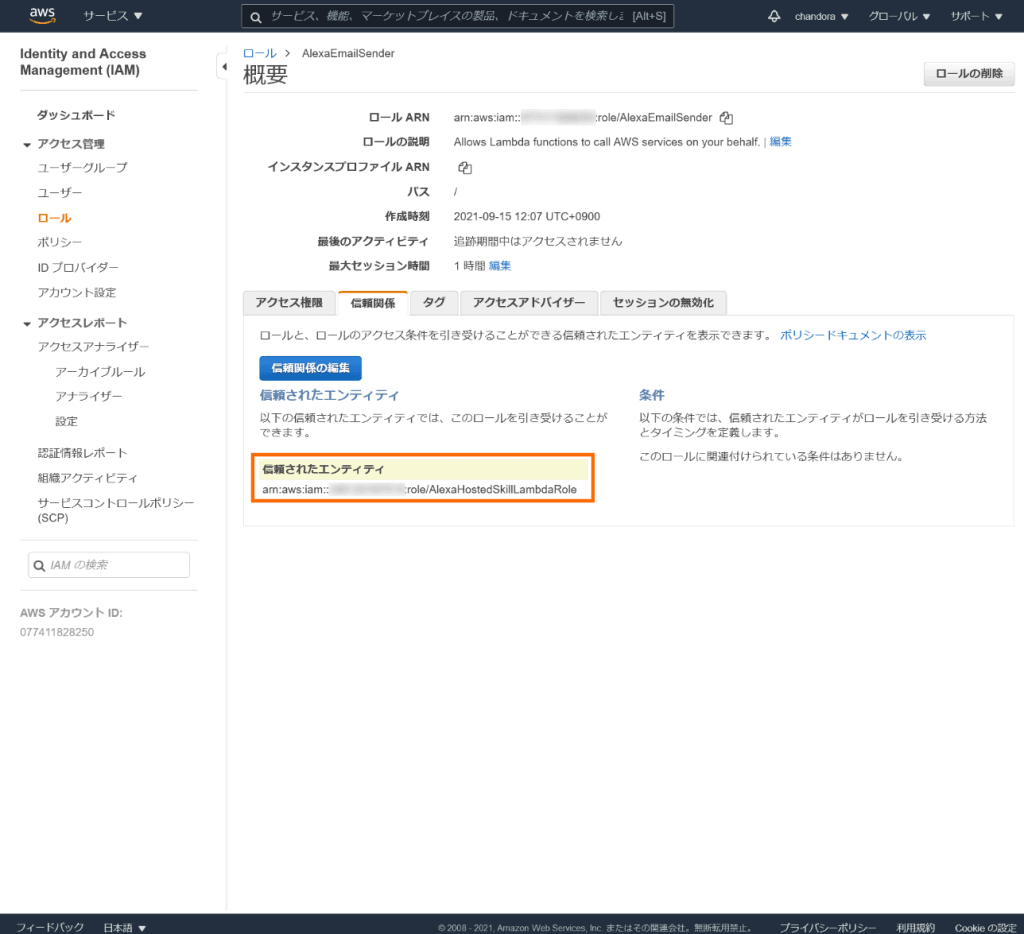Image resolution: width=1024 pixels, height=934 pixels.
Task: Open サービスコントロールポリシー (SCP) in the sidebar
Action: point(116,510)
